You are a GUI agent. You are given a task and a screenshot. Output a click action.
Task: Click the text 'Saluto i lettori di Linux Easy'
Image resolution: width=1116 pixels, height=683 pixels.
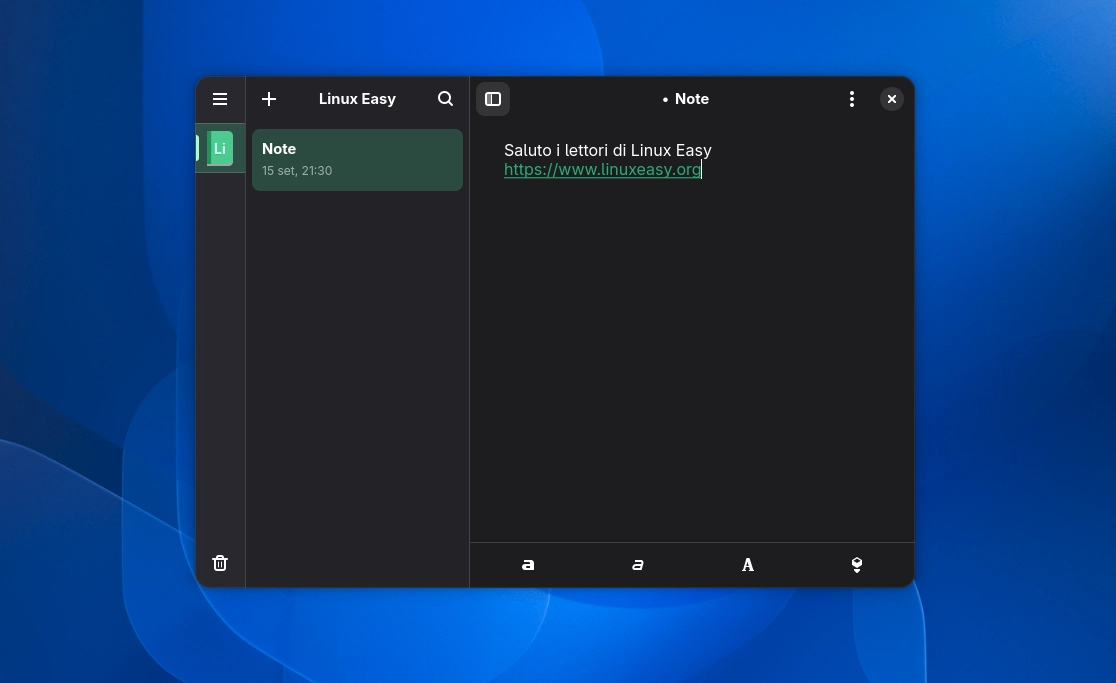coord(608,150)
